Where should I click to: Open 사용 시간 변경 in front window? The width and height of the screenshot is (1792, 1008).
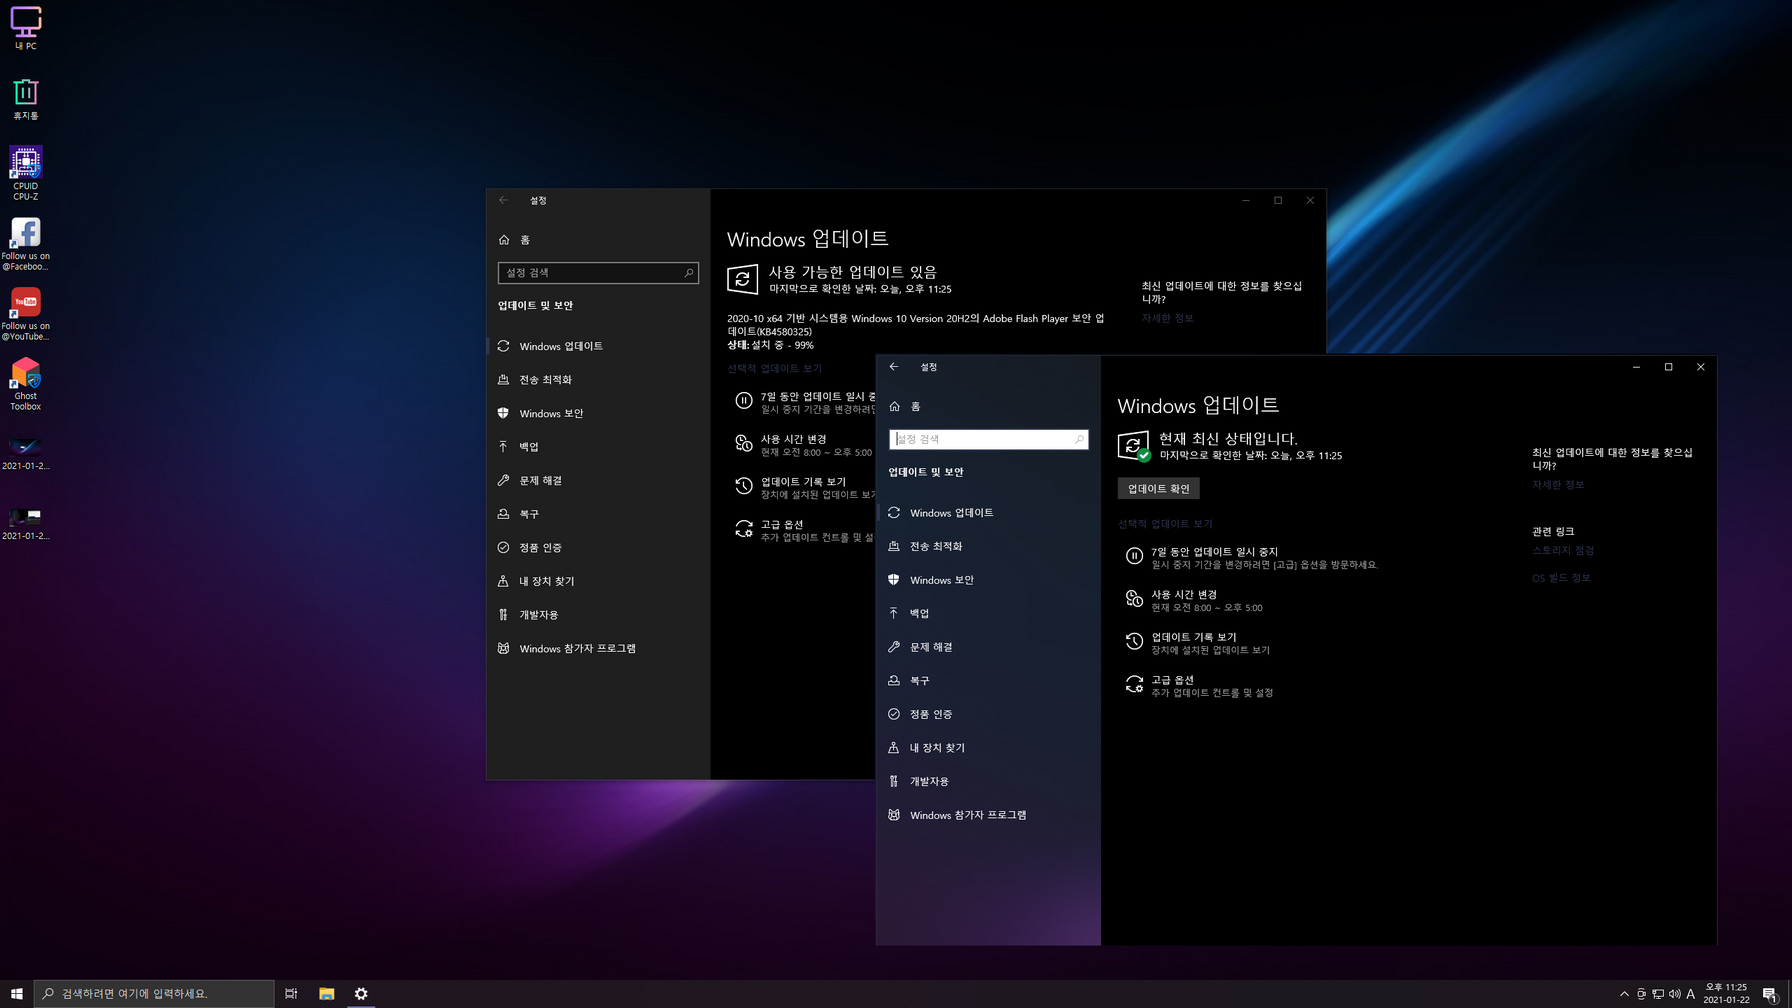click(x=1194, y=601)
